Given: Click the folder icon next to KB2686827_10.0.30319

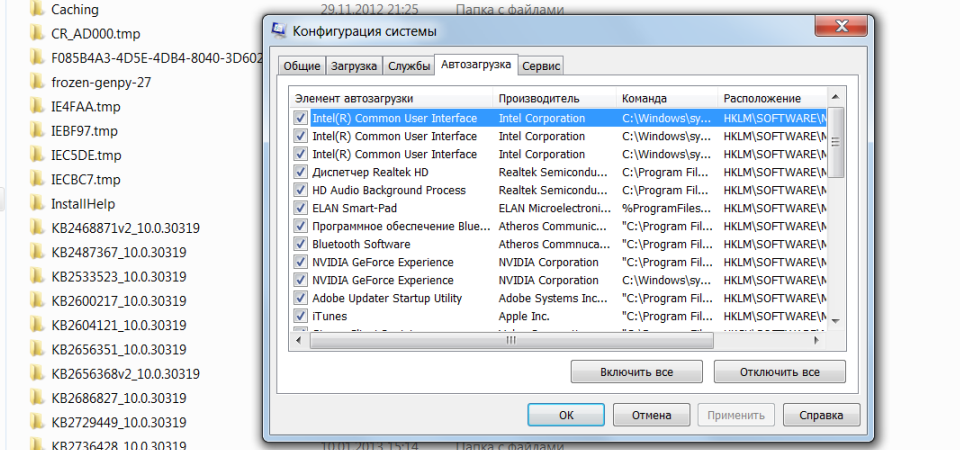Looking at the screenshot, I should coord(37,398).
